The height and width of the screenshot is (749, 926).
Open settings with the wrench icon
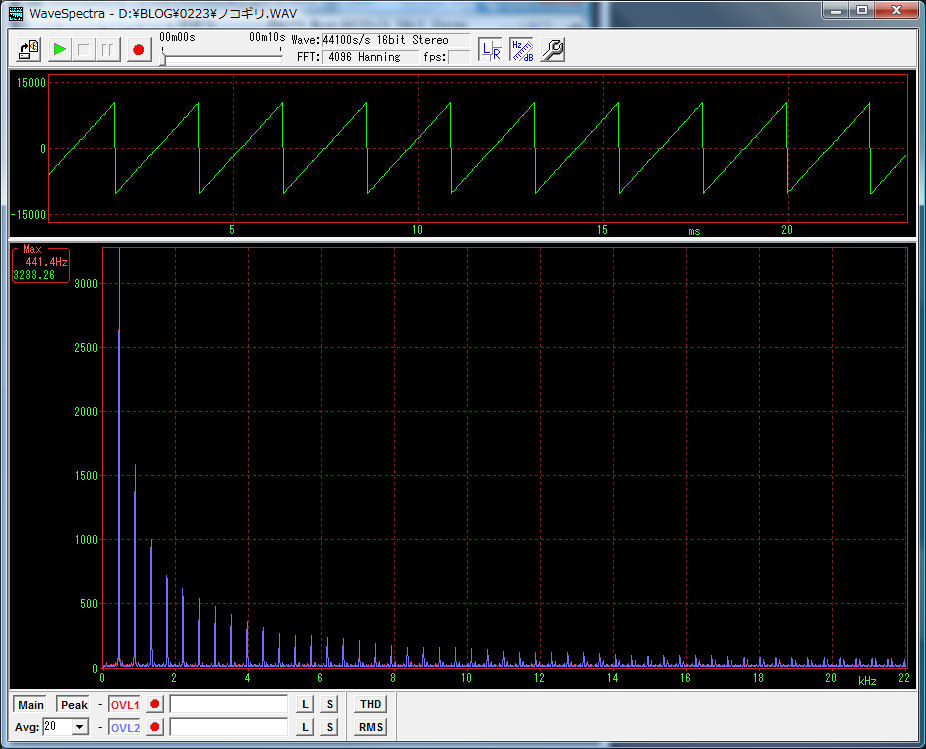click(553, 50)
